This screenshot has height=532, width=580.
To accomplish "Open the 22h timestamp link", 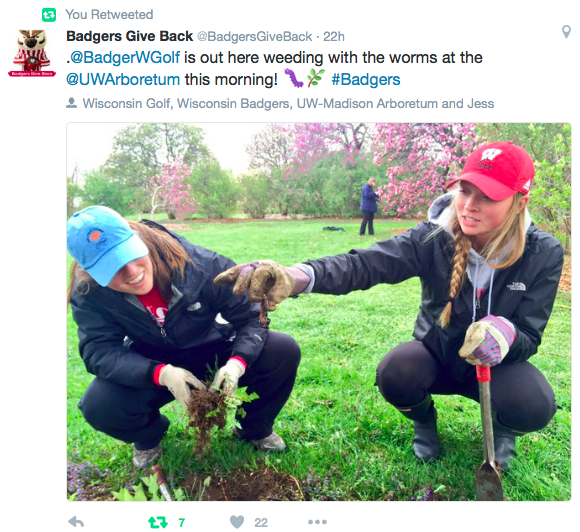I will point(334,37).
